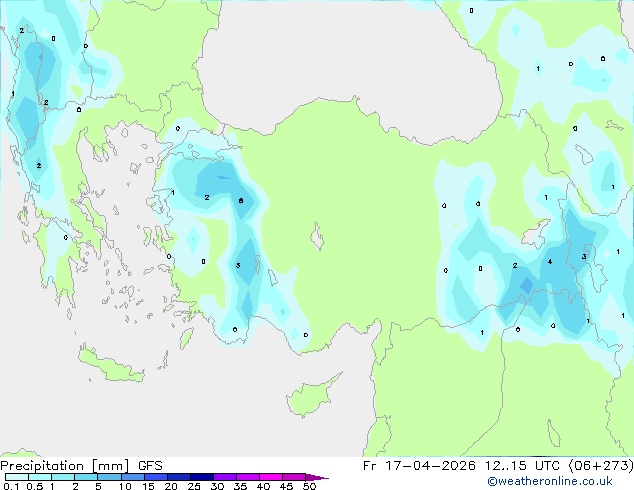Click the '15' legend scale label

click(x=148, y=486)
